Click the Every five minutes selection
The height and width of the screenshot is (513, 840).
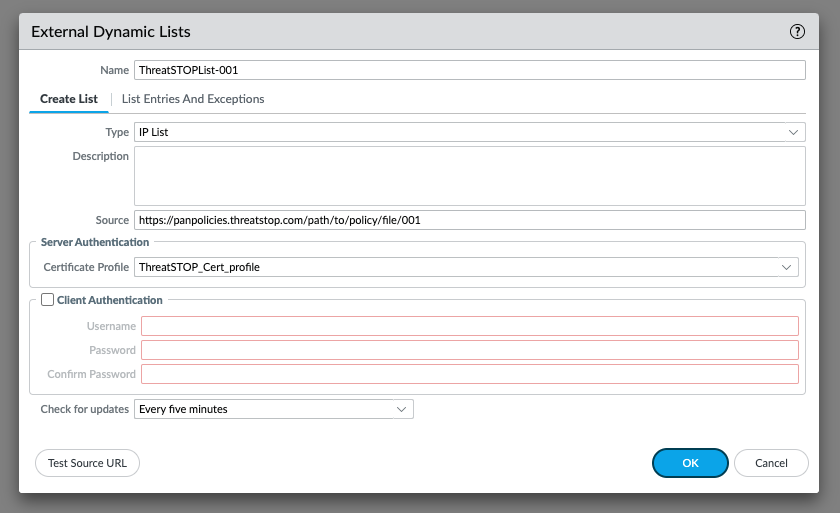click(183, 409)
